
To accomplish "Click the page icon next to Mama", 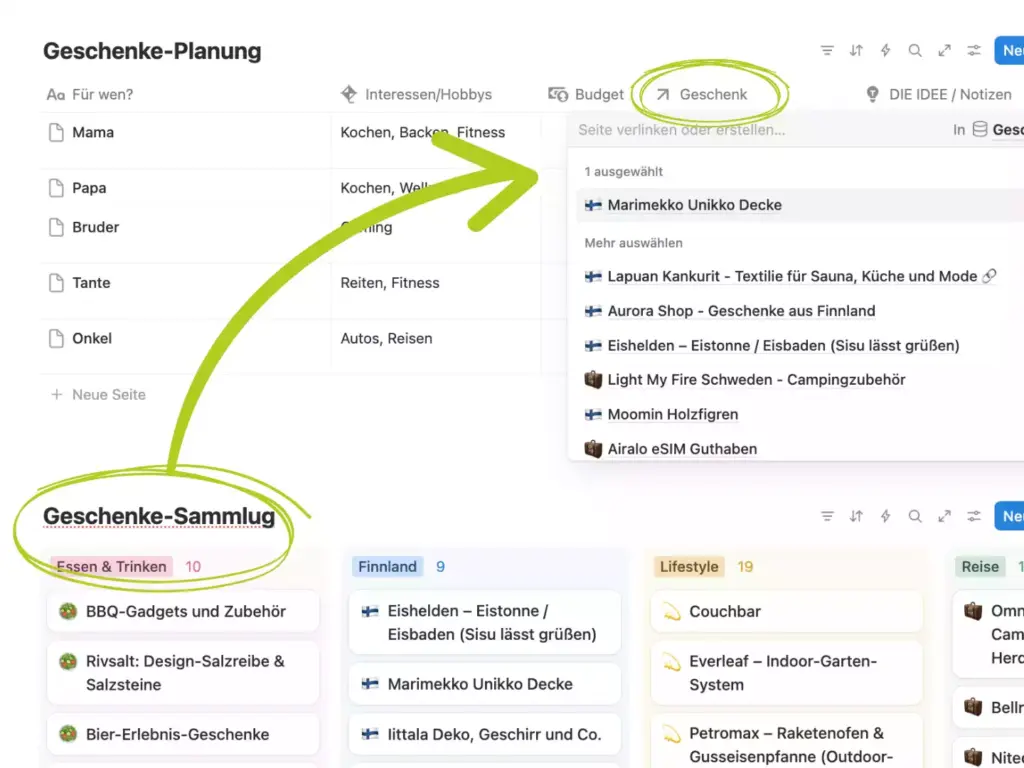I will [x=57, y=131].
